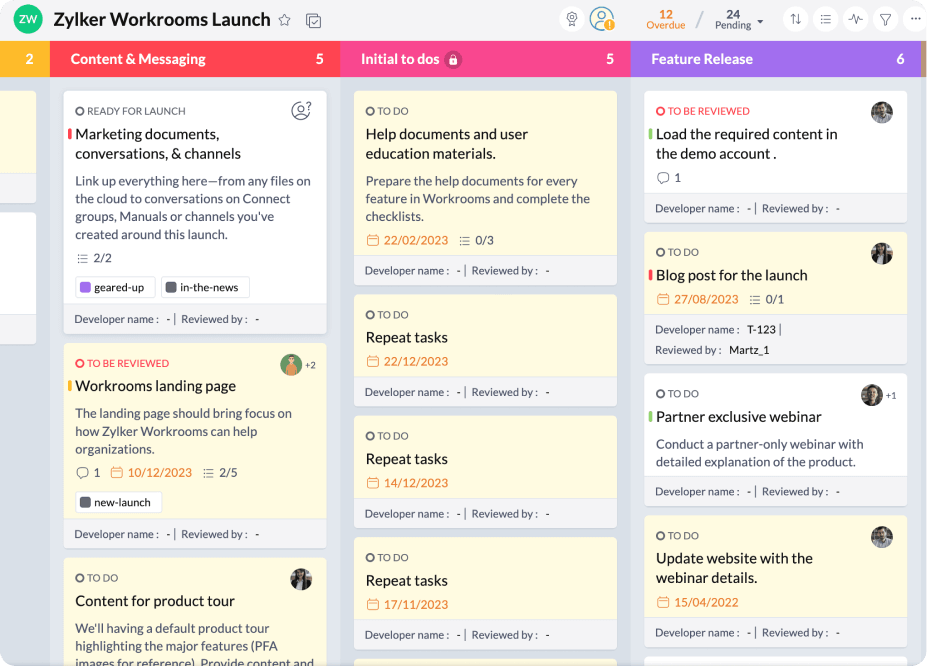This screenshot has width=927, height=666.
Task: Click the 22/12/2023 Repeat tasks date
Action: (407, 362)
